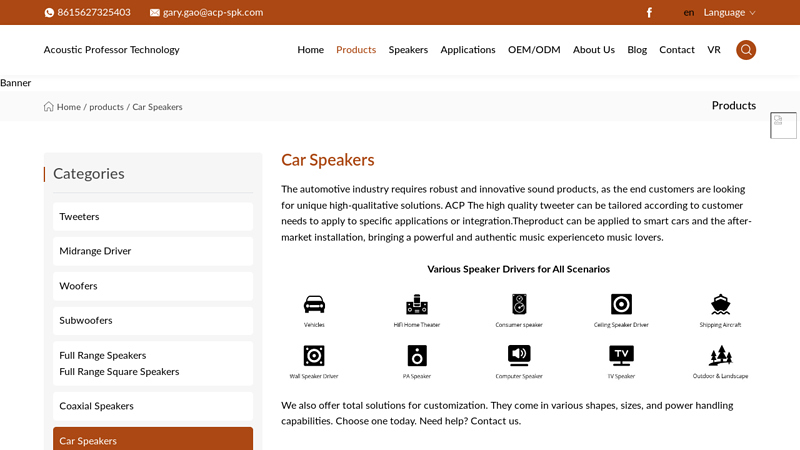The width and height of the screenshot is (800, 450).
Task: Click the Outdoor & Landscape trees icon
Action: [720, 356]
